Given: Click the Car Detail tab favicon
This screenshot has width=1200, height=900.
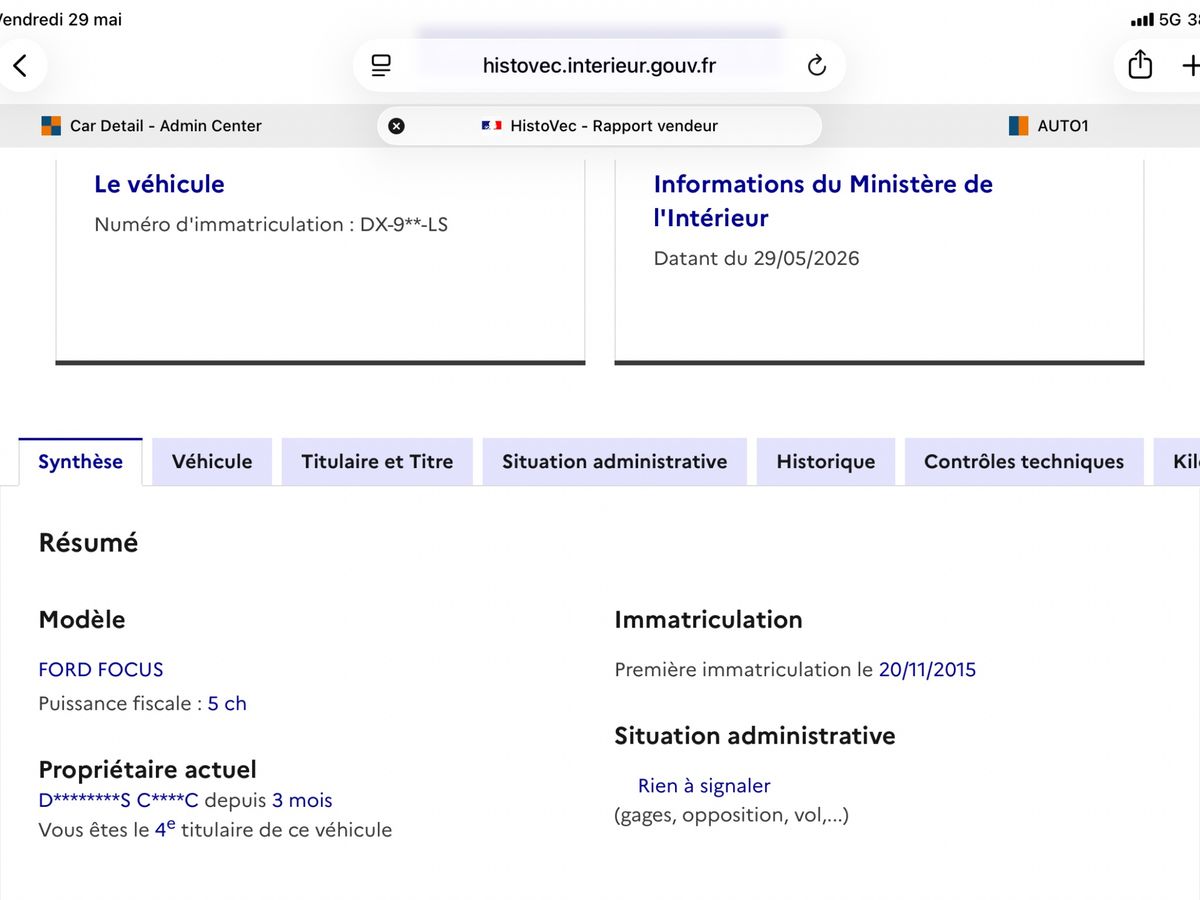Looking at the screenshot, I should tap(51, 126).
